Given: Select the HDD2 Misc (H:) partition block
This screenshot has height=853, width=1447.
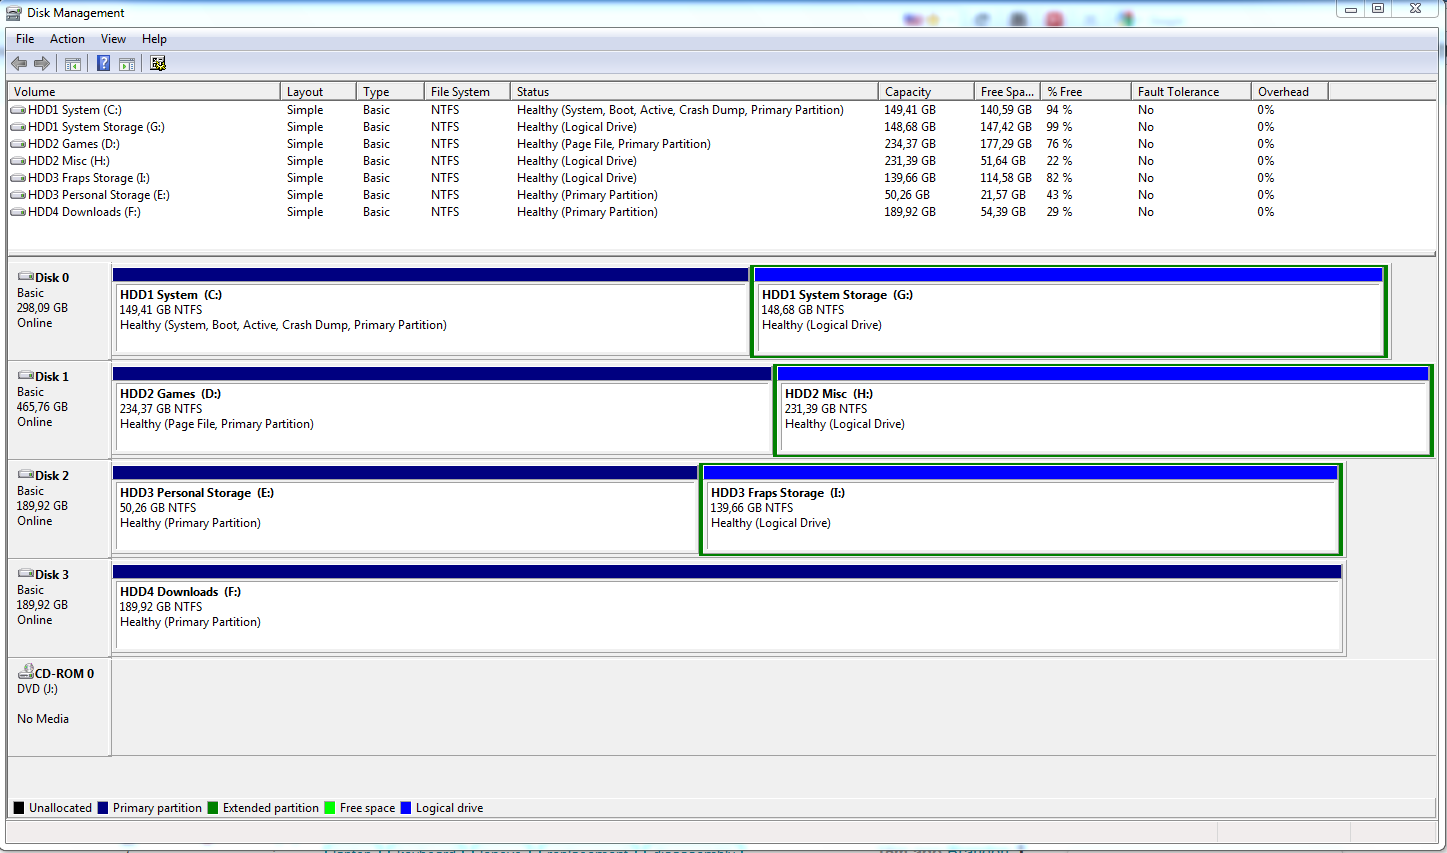Looking at the screenshot, I should pos(1104,410).
